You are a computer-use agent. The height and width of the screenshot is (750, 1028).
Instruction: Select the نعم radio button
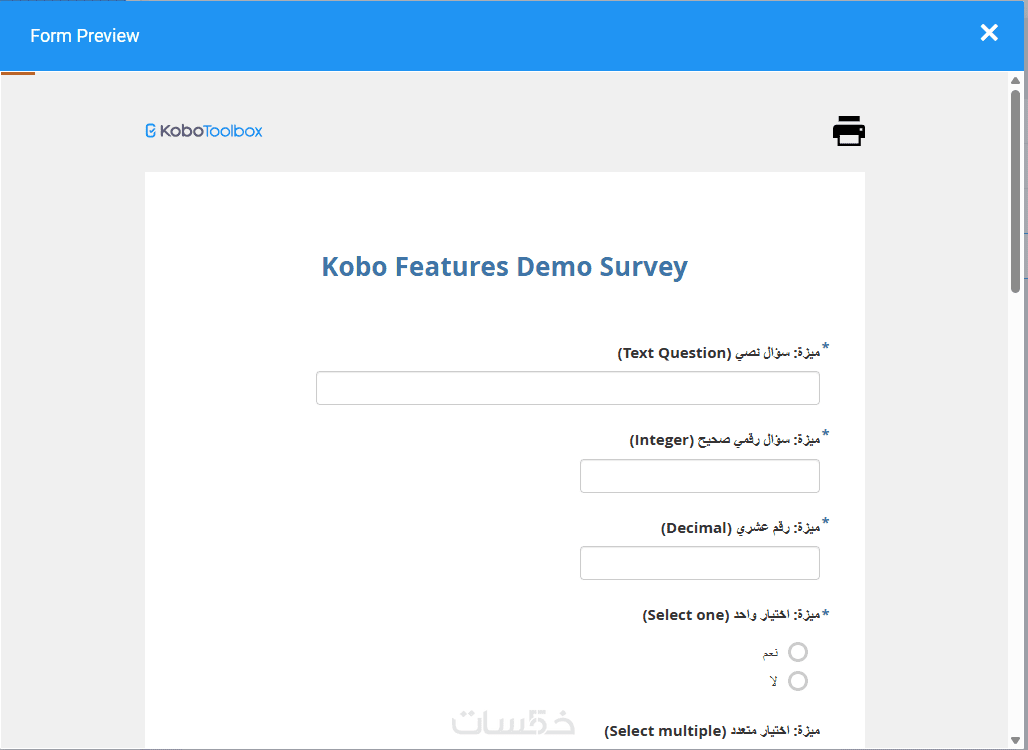tap(797, 652)
